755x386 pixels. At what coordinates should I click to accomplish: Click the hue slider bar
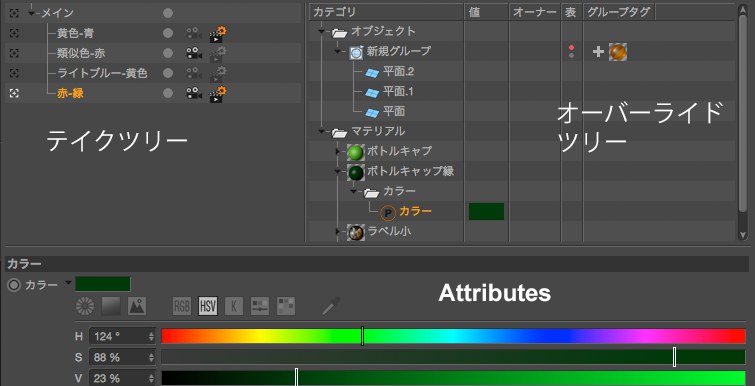[x=453, y=336]
